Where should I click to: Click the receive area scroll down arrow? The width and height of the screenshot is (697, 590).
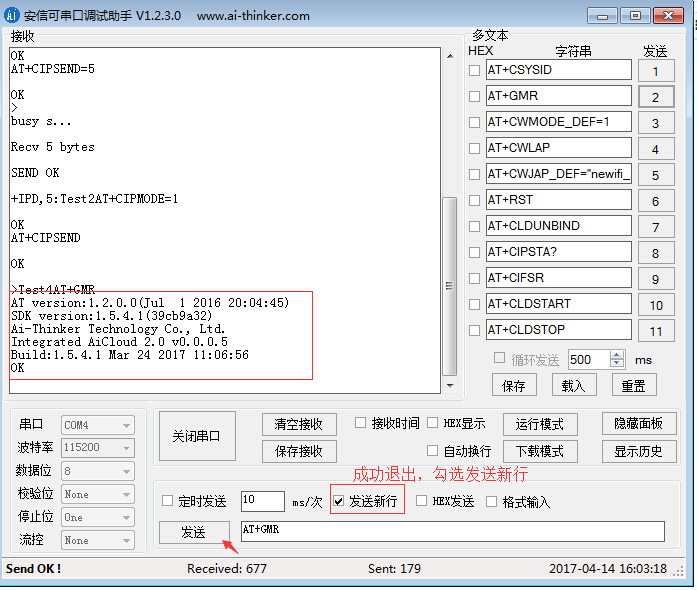coord(450,385)
